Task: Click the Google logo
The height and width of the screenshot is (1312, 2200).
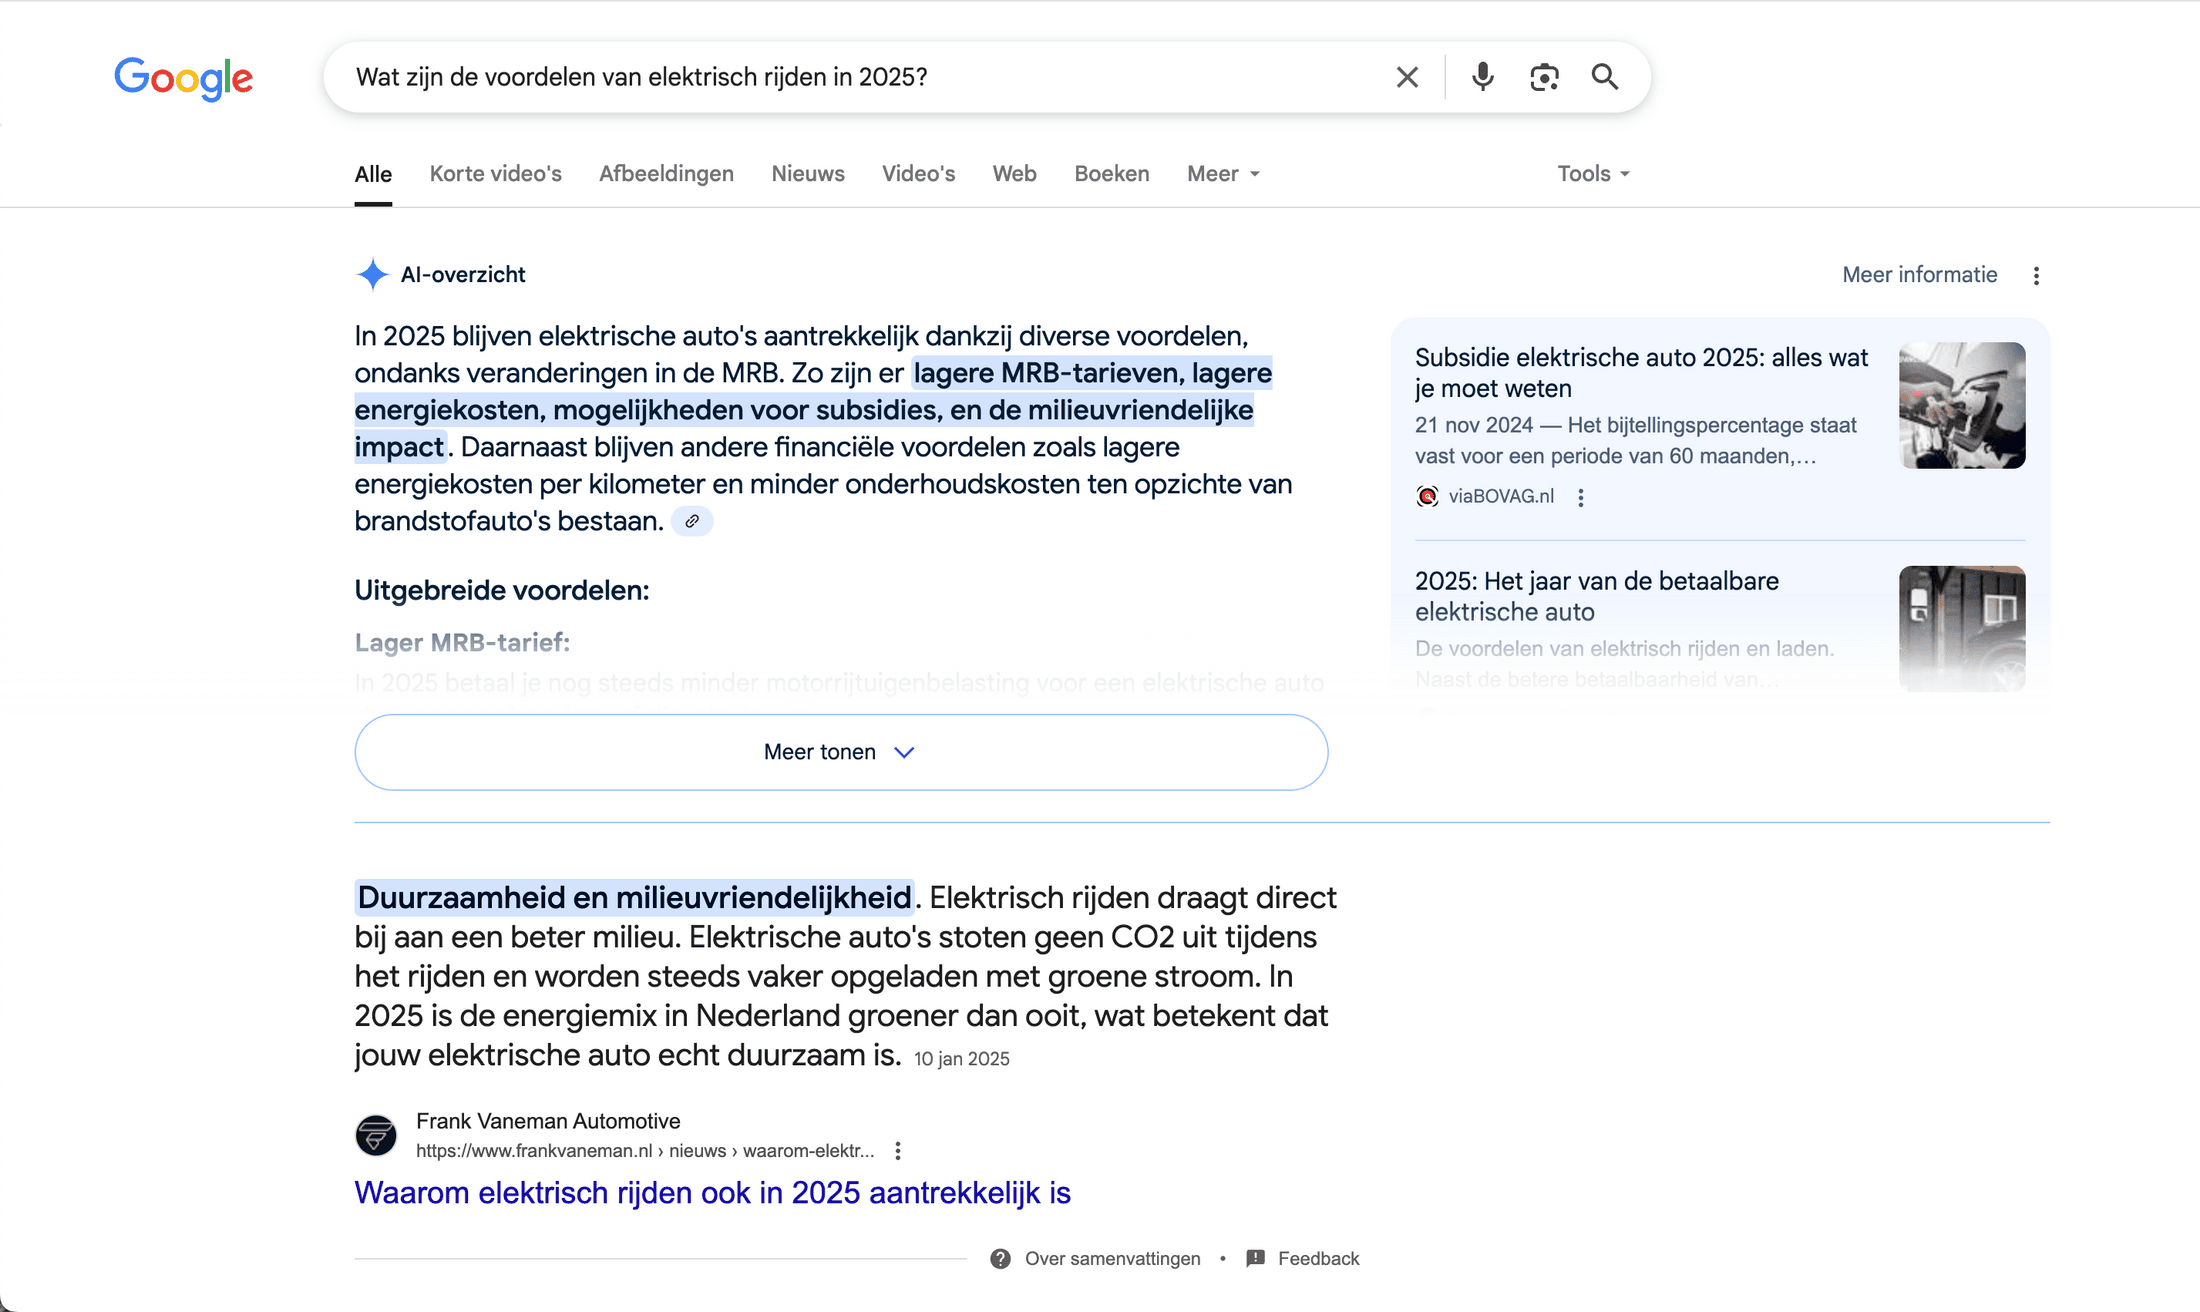Action: tap(183, 78)
